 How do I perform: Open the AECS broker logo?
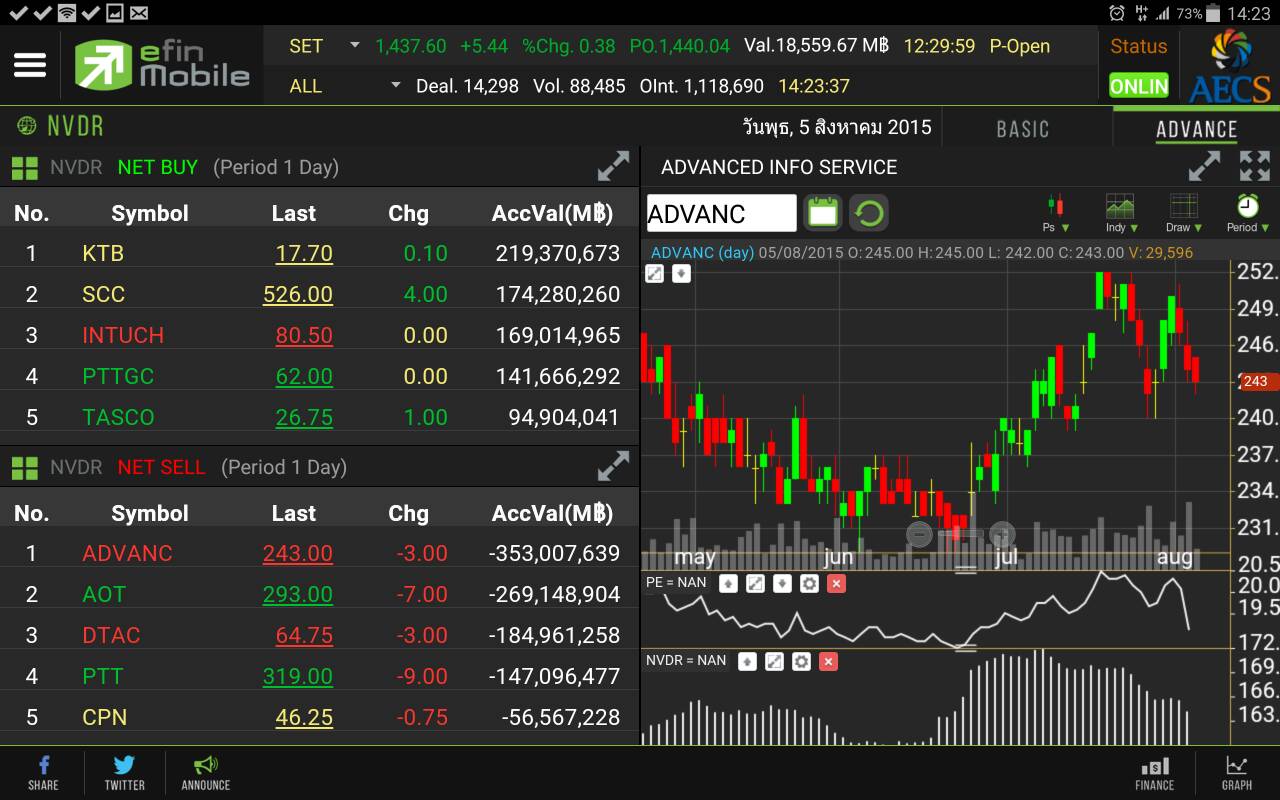point(1229,66)
